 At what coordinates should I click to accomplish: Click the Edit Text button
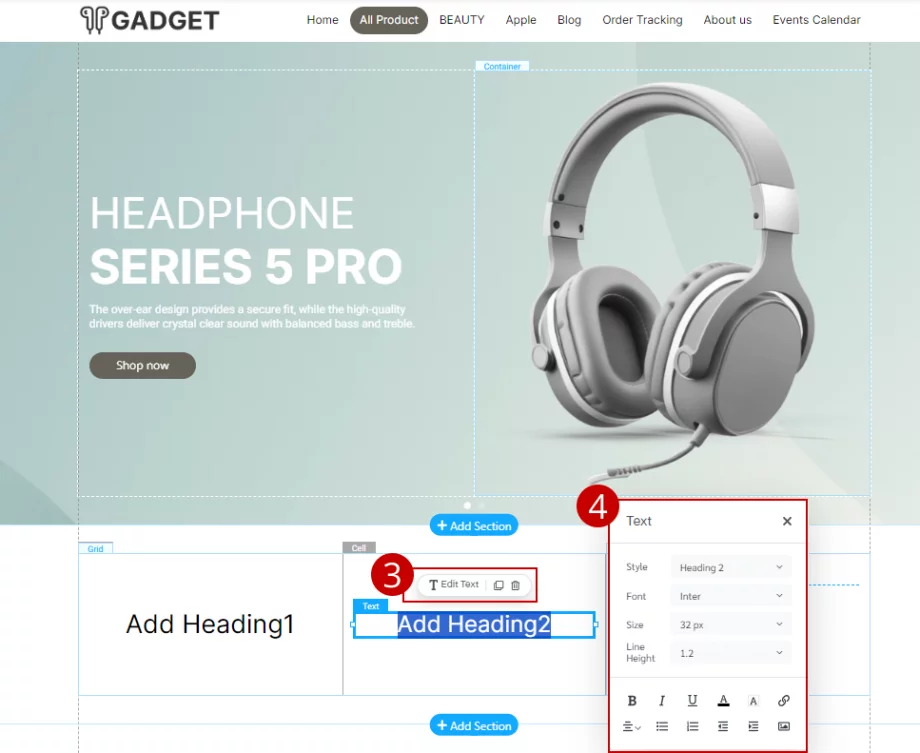(x=454, y=585)
